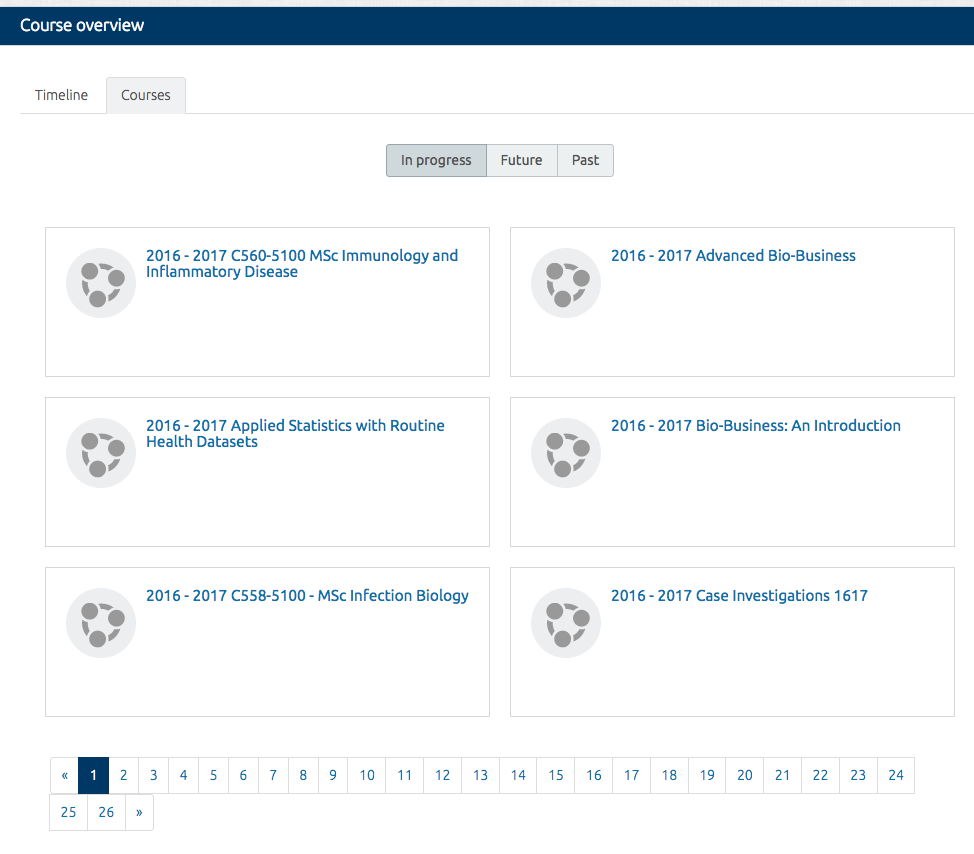Click the Bio-Business: An Introduction course icon
Image resolution: width=974 pixels, height=854 pixels.
pos(566,453)
